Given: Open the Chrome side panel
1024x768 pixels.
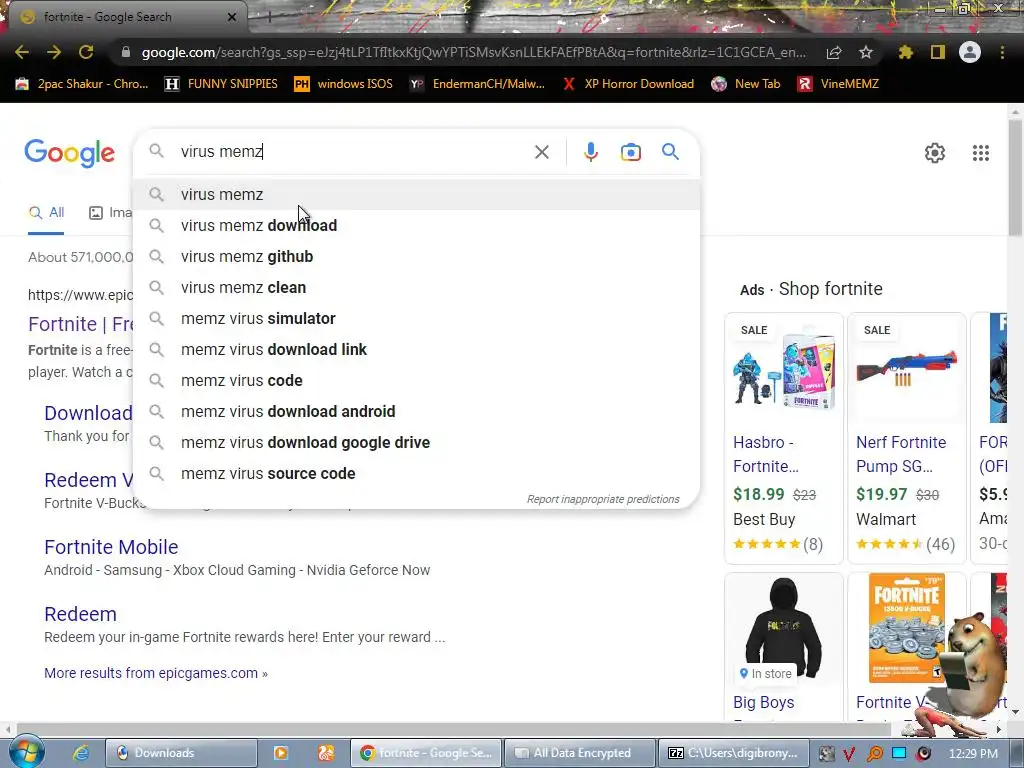Looking at the screenshot, I should point(938,52).
